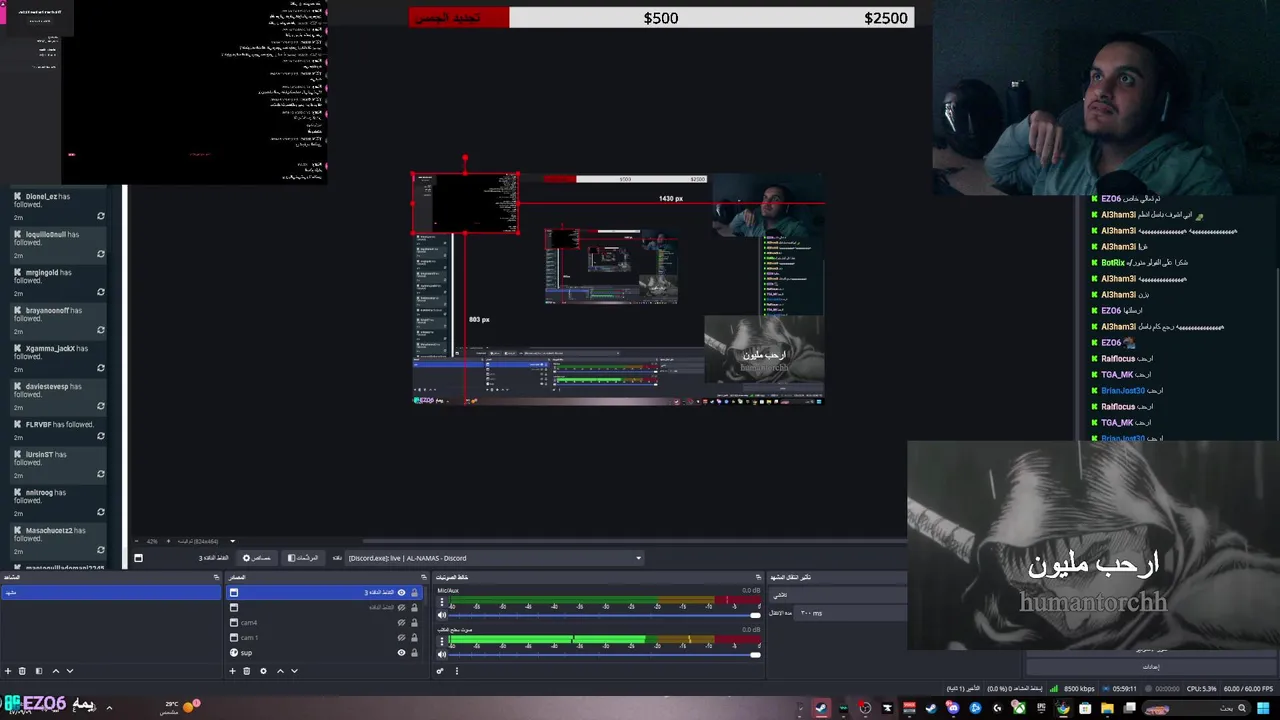Screen dimensions: 1280x720
Task: Set the transition duration 300 ms field
Action: [x=852, y=613]
